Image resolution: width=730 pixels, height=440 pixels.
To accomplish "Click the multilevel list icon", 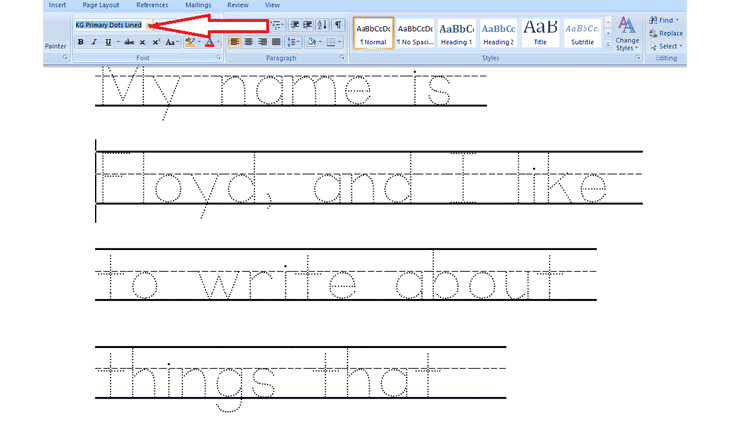I will pos(277,25).
